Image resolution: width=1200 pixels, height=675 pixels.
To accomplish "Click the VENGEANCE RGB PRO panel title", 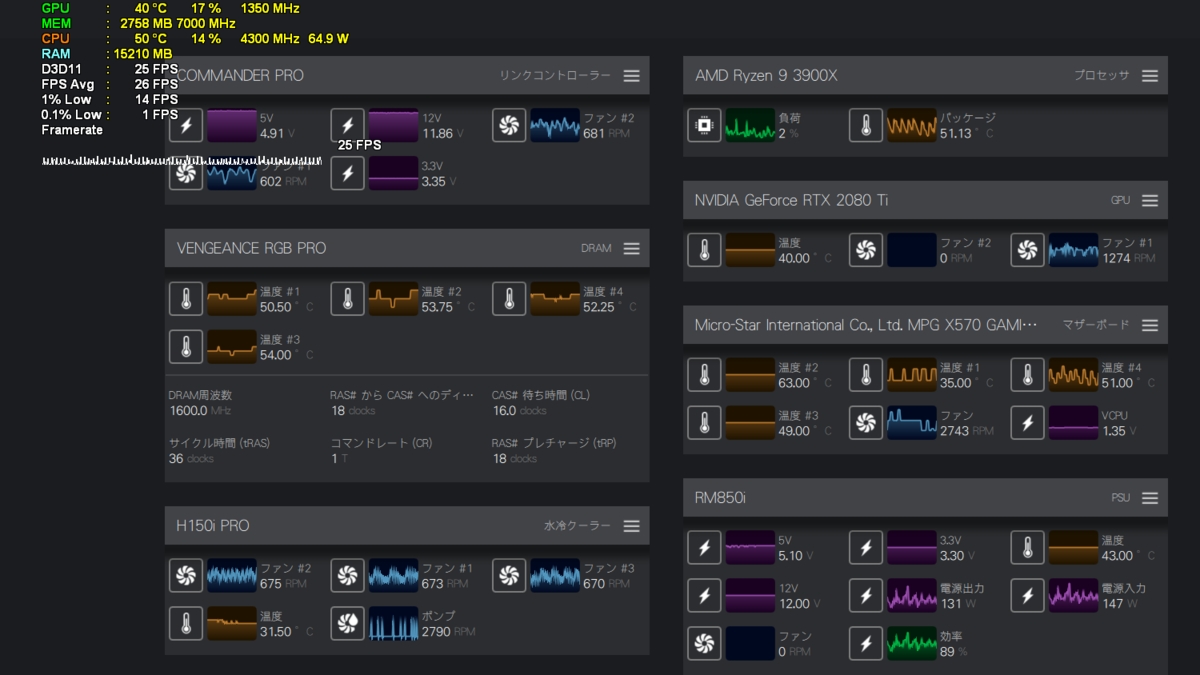I will pyautogui.click(x=251, y=248).
